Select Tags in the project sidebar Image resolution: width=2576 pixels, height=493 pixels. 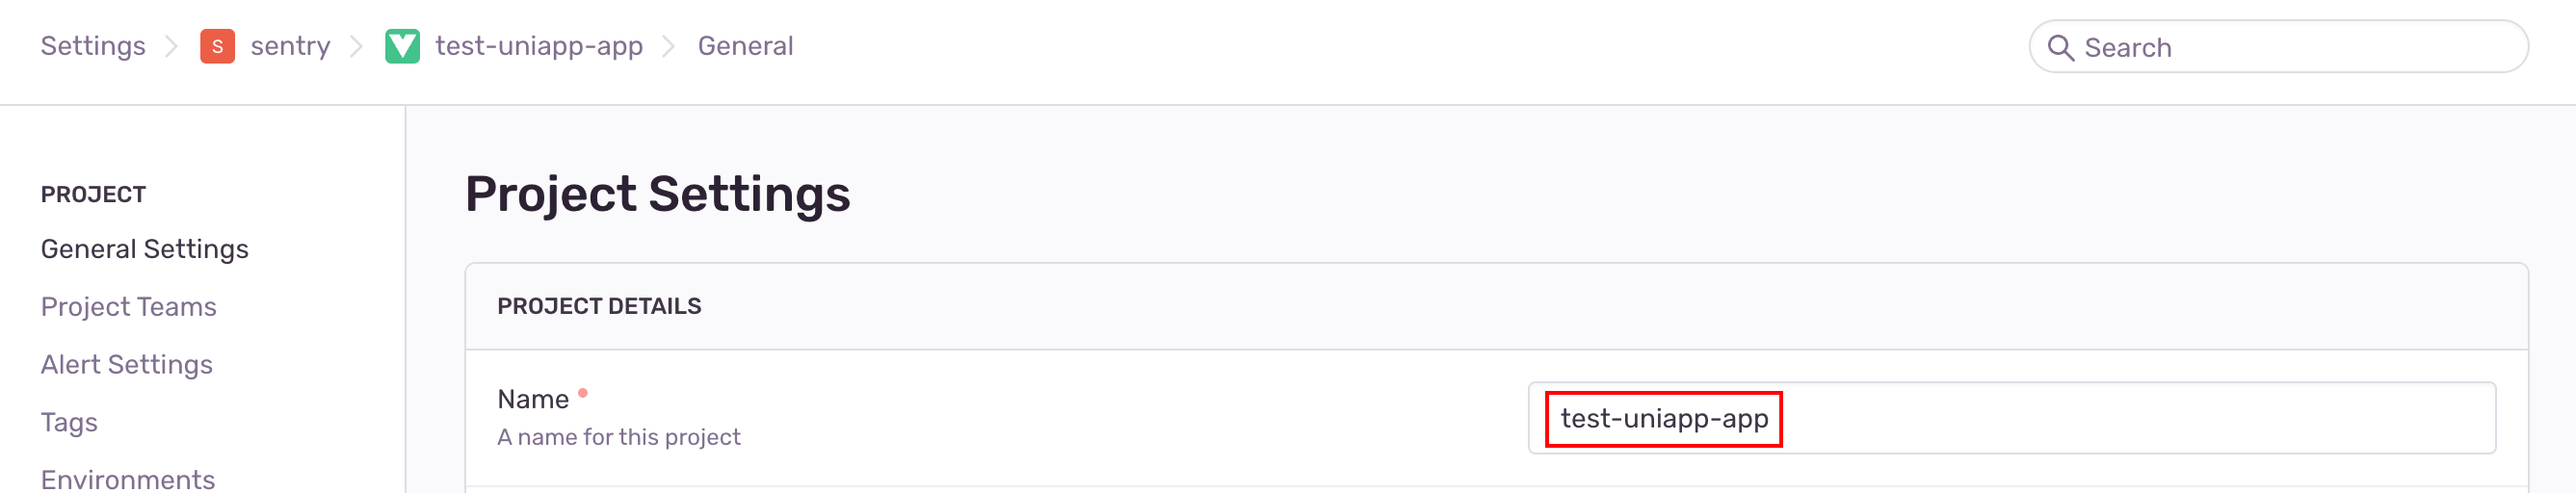point(69,423)
